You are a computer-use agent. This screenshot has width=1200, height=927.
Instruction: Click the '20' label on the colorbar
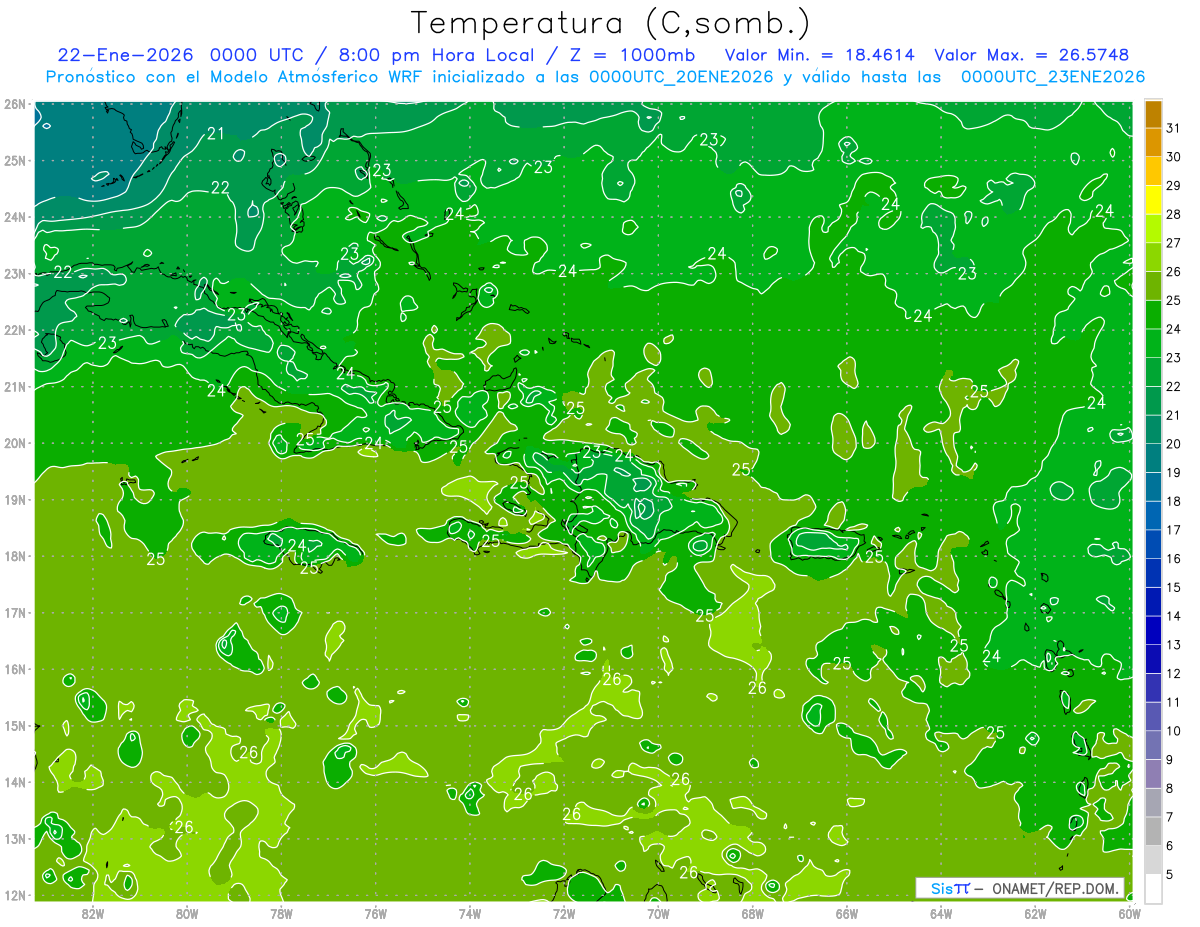coord(1173,443)
